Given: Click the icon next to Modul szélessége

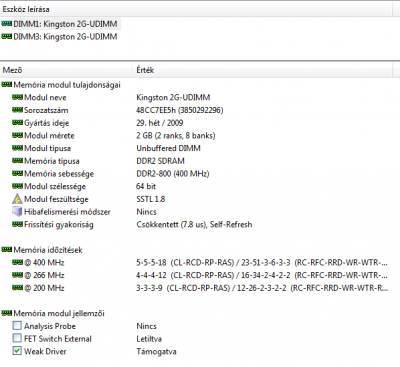Looking at the screenshot, I should (17, 186).
